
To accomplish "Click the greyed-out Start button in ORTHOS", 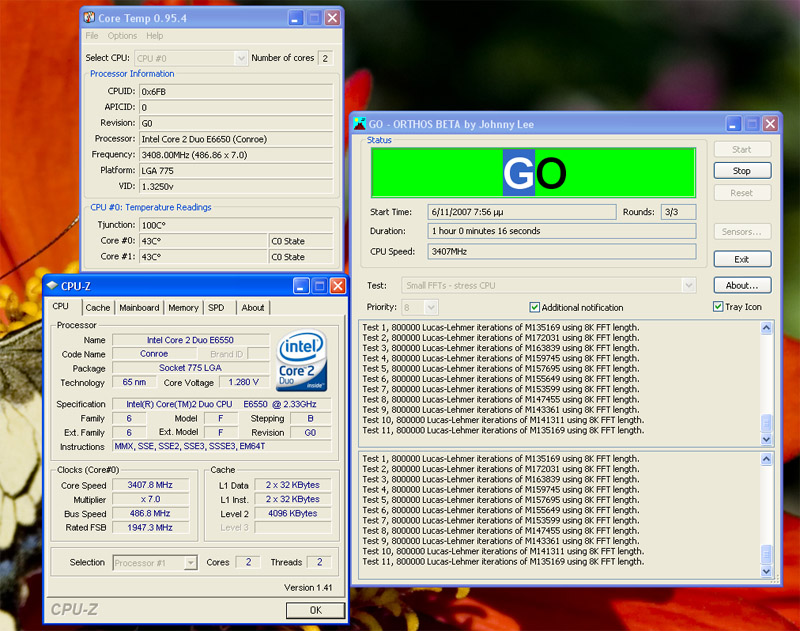I will (742, 149).
